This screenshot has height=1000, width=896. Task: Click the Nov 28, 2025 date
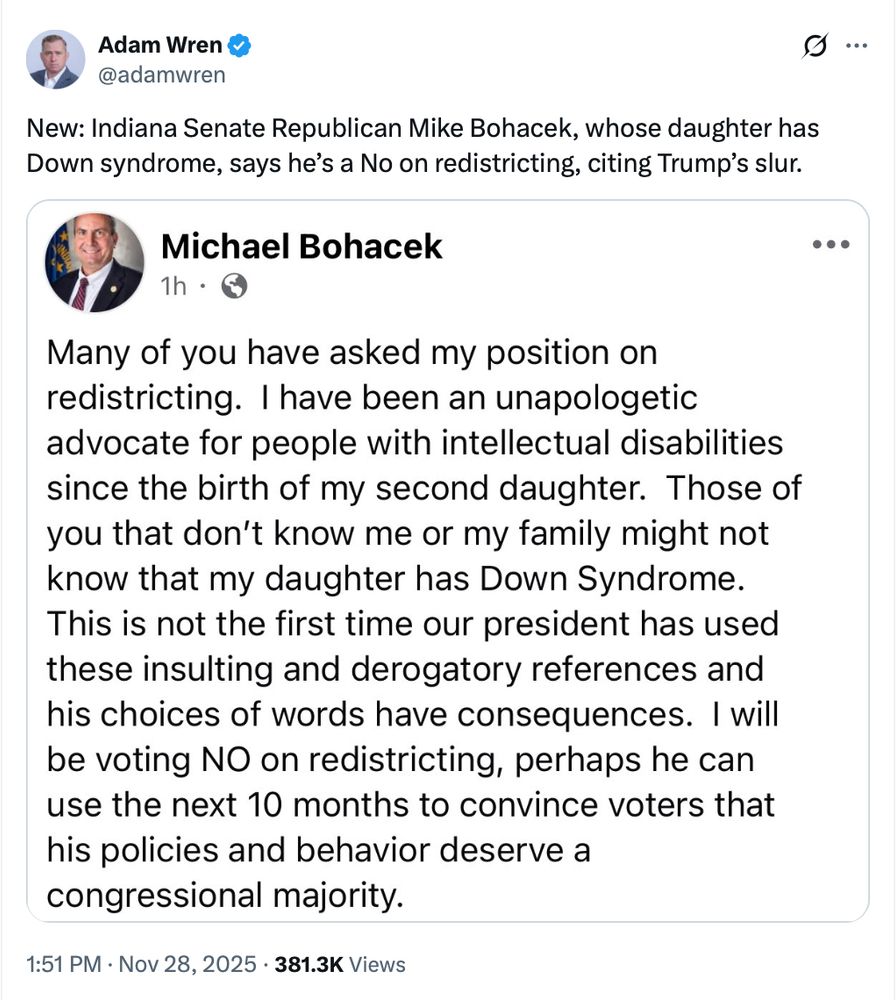[185, 964]
